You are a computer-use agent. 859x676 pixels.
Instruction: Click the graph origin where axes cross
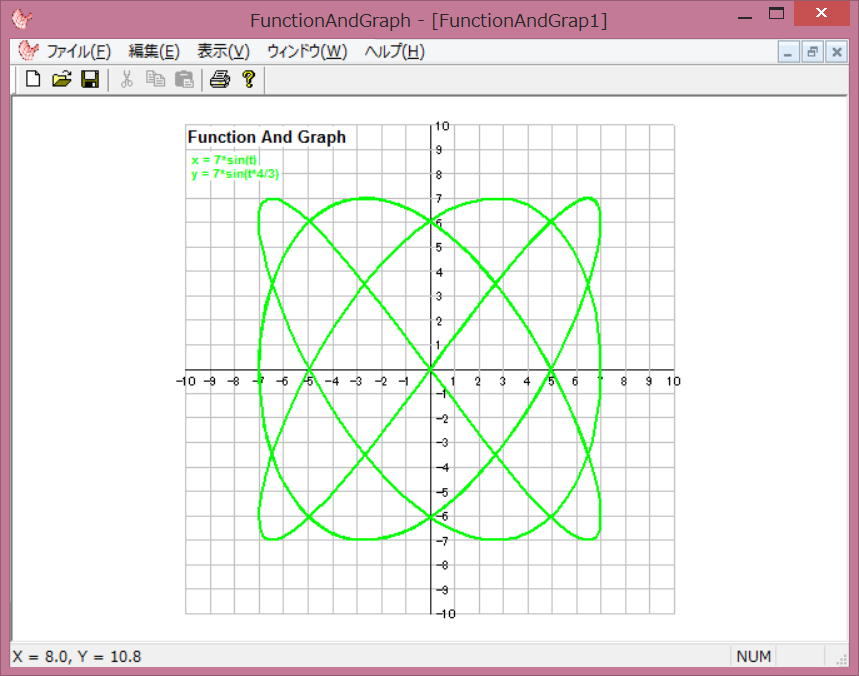click(x=431, y=370)
